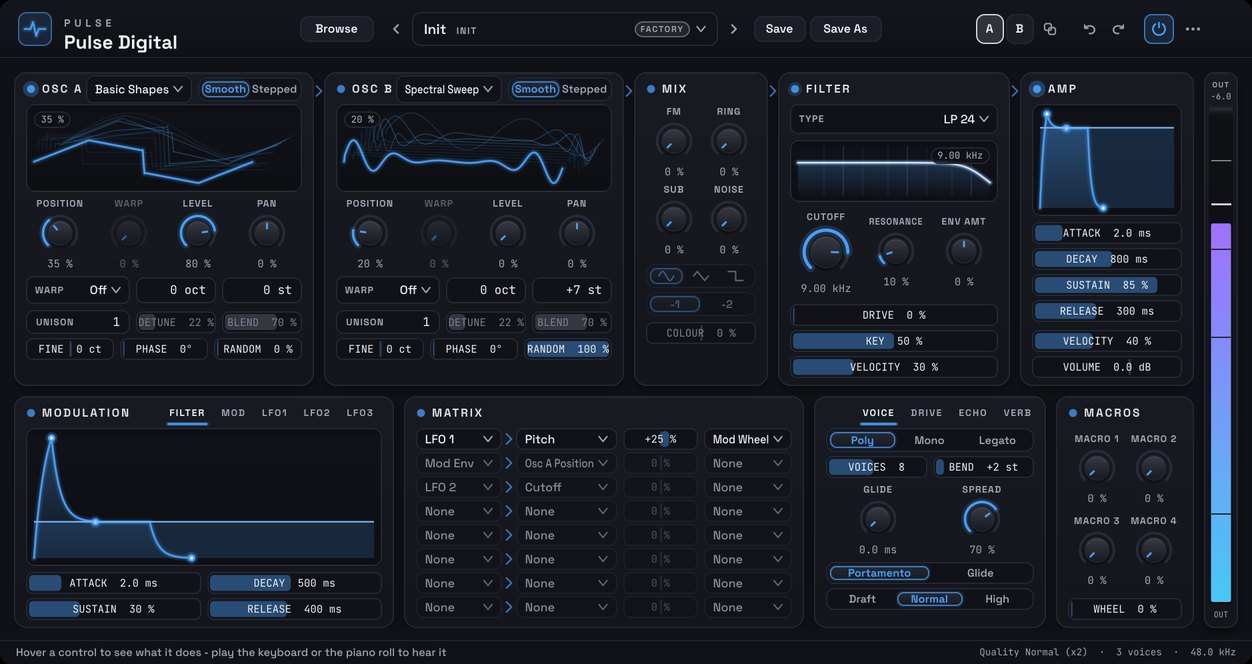
Task: Go to the next preset arrow
Action: point(734,29)
